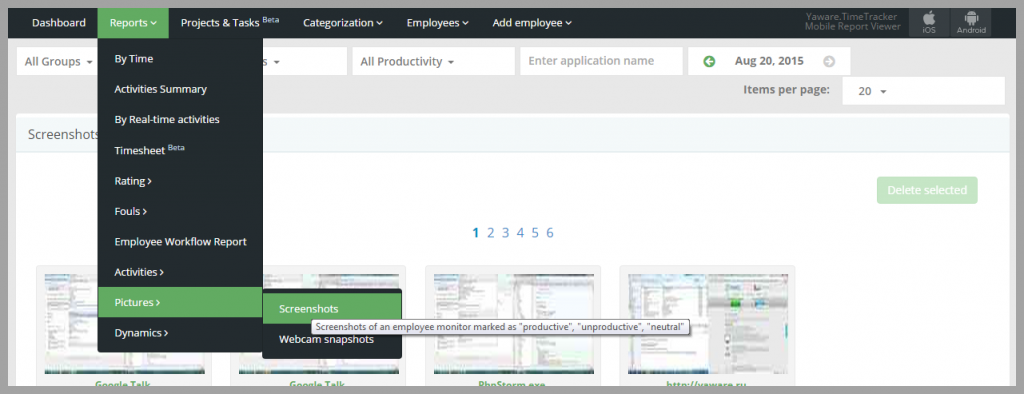Open the PhpStorm.exe screenshot thumbnail
This screenshot has height=394, width=1024.
[513, 324]
